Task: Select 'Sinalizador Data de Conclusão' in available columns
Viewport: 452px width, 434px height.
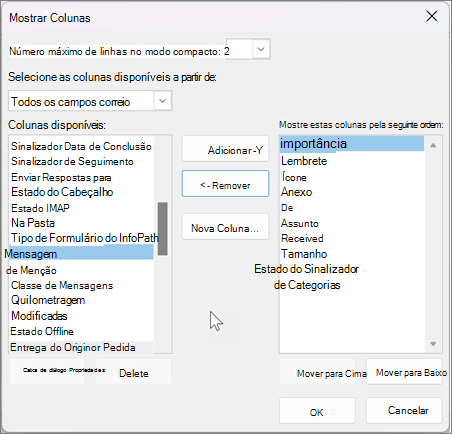Action: tap(81, 146)
